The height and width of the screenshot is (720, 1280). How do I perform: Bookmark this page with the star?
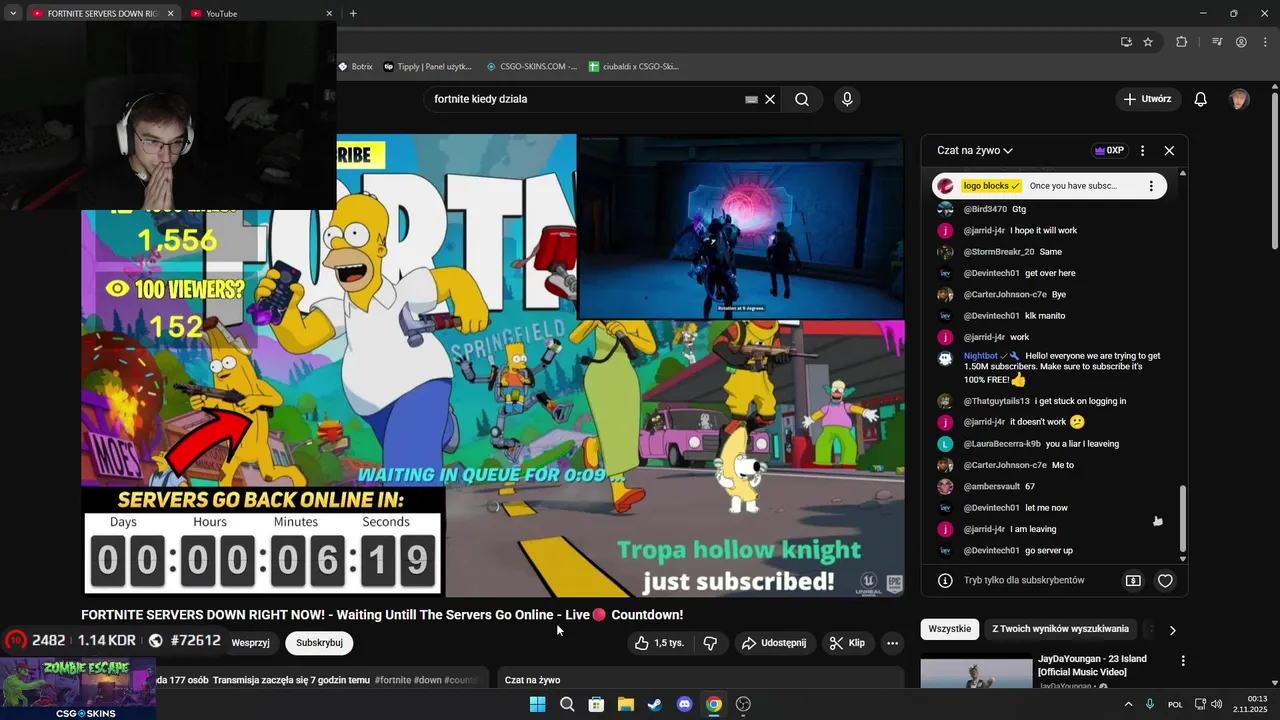coord(1148,42)
